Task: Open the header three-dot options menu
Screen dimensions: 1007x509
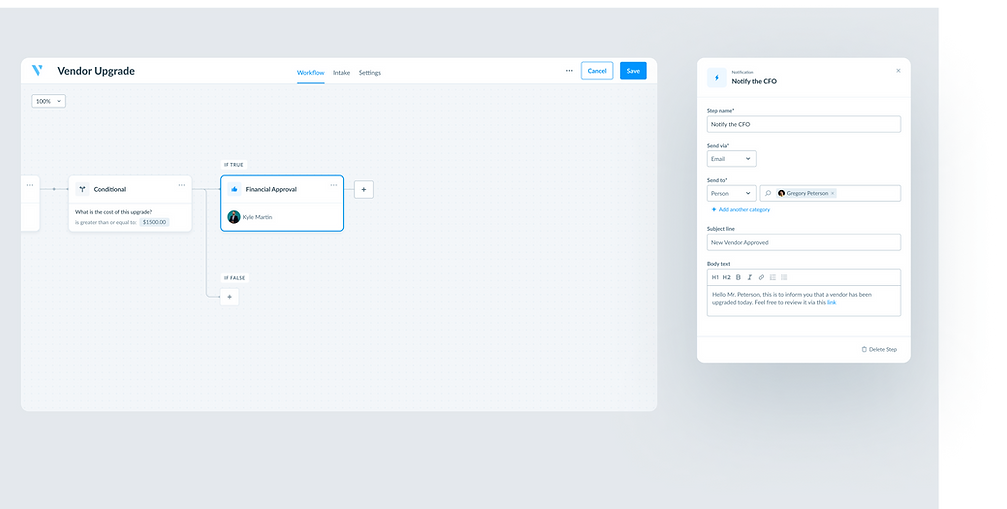Action: pos(569,71)
